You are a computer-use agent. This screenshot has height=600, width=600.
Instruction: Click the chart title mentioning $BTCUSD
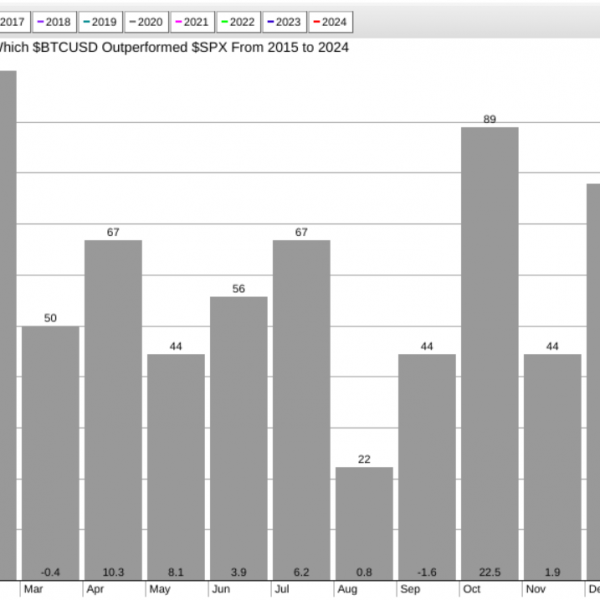pyautogui.click(x=174, y=47)
